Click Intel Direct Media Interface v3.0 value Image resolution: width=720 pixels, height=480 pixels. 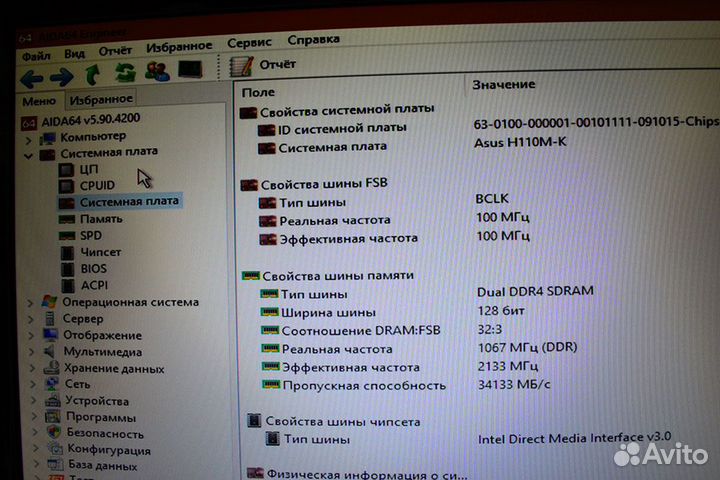pos(574,438)
